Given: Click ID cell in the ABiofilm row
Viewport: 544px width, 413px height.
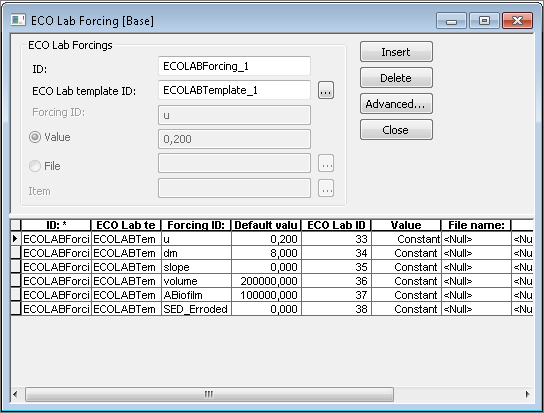Looking at the screenshot, I should coord(56,295).
